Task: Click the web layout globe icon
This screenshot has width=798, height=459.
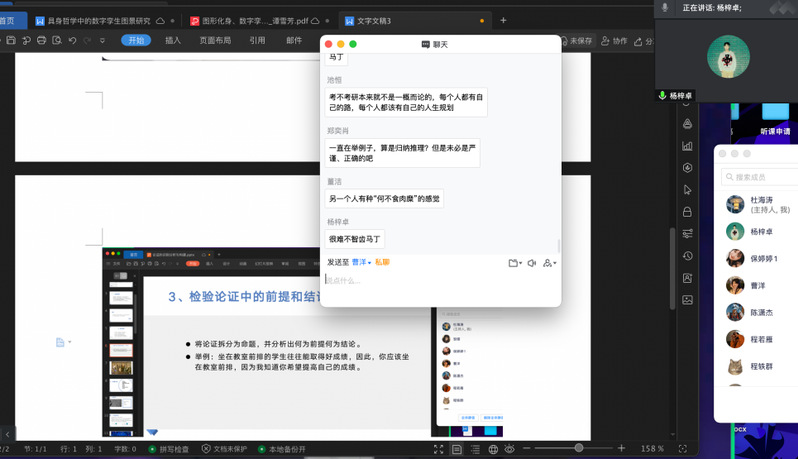Action: point(493,450)
